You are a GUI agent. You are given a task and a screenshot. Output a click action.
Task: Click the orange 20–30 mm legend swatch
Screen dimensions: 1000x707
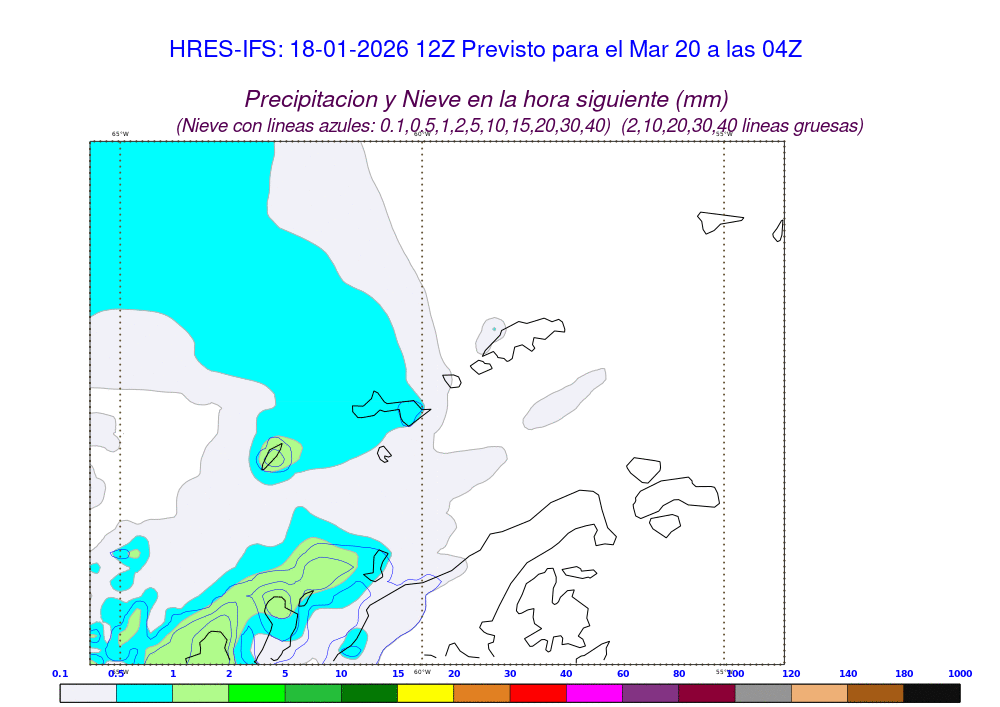click(482, 692)
